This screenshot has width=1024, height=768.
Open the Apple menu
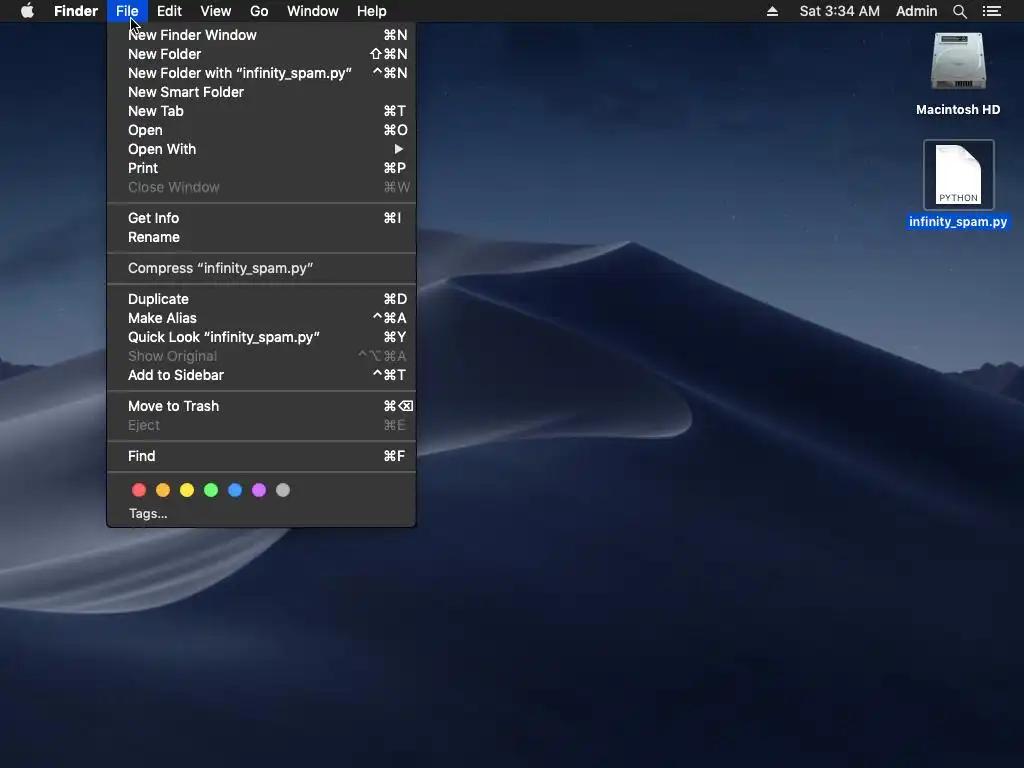(27, 11)
